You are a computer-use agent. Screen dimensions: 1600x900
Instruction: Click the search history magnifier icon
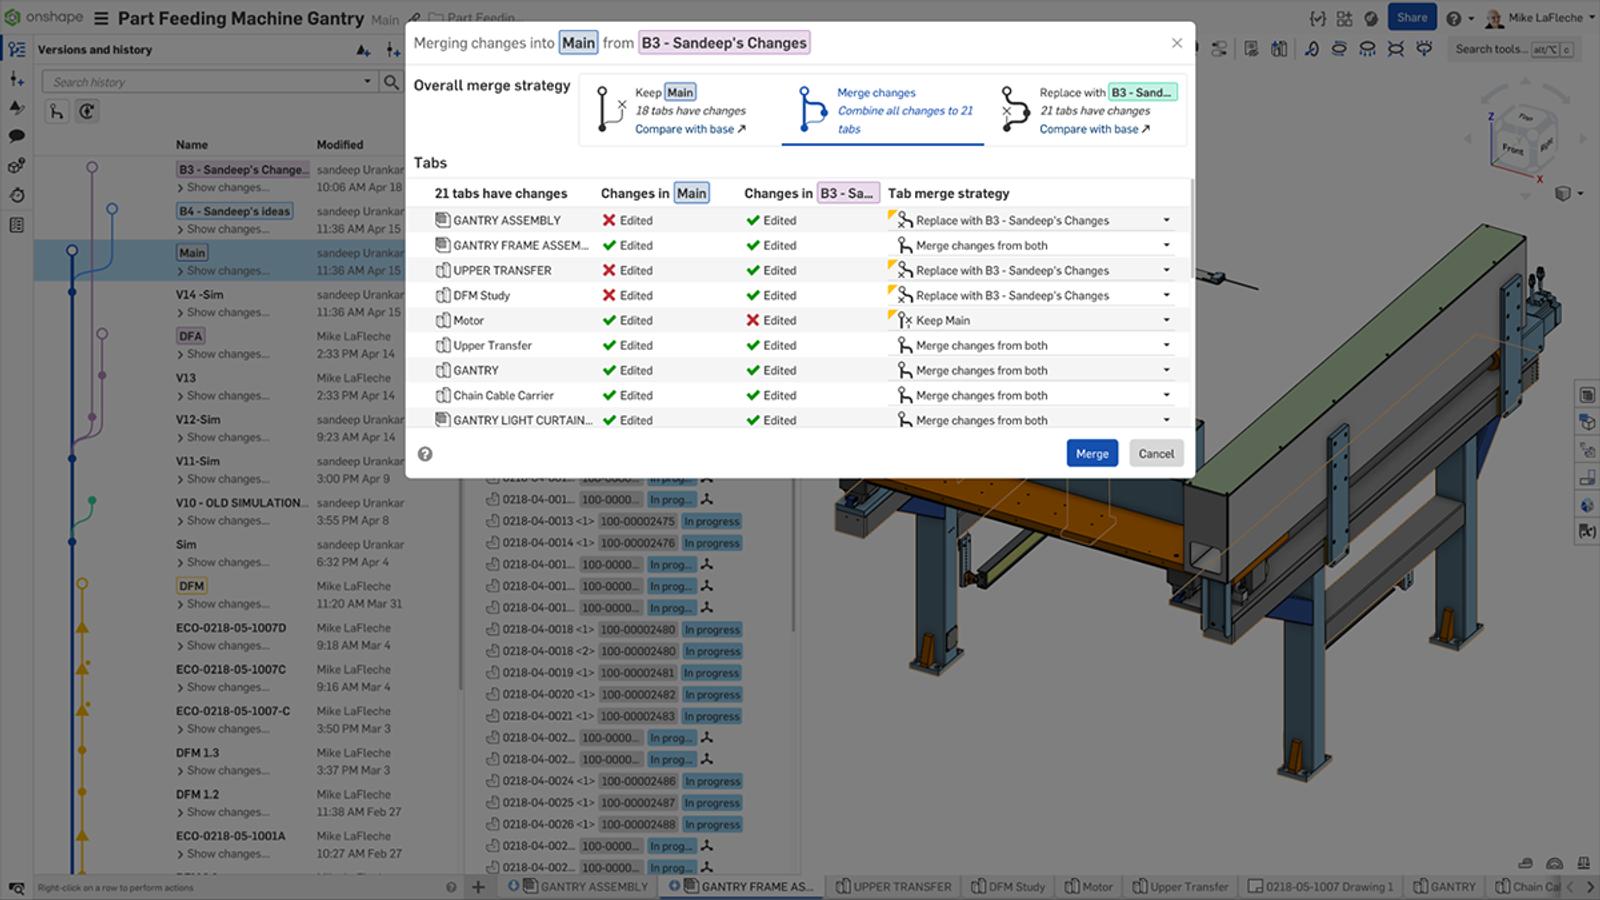tap(391, 82)
